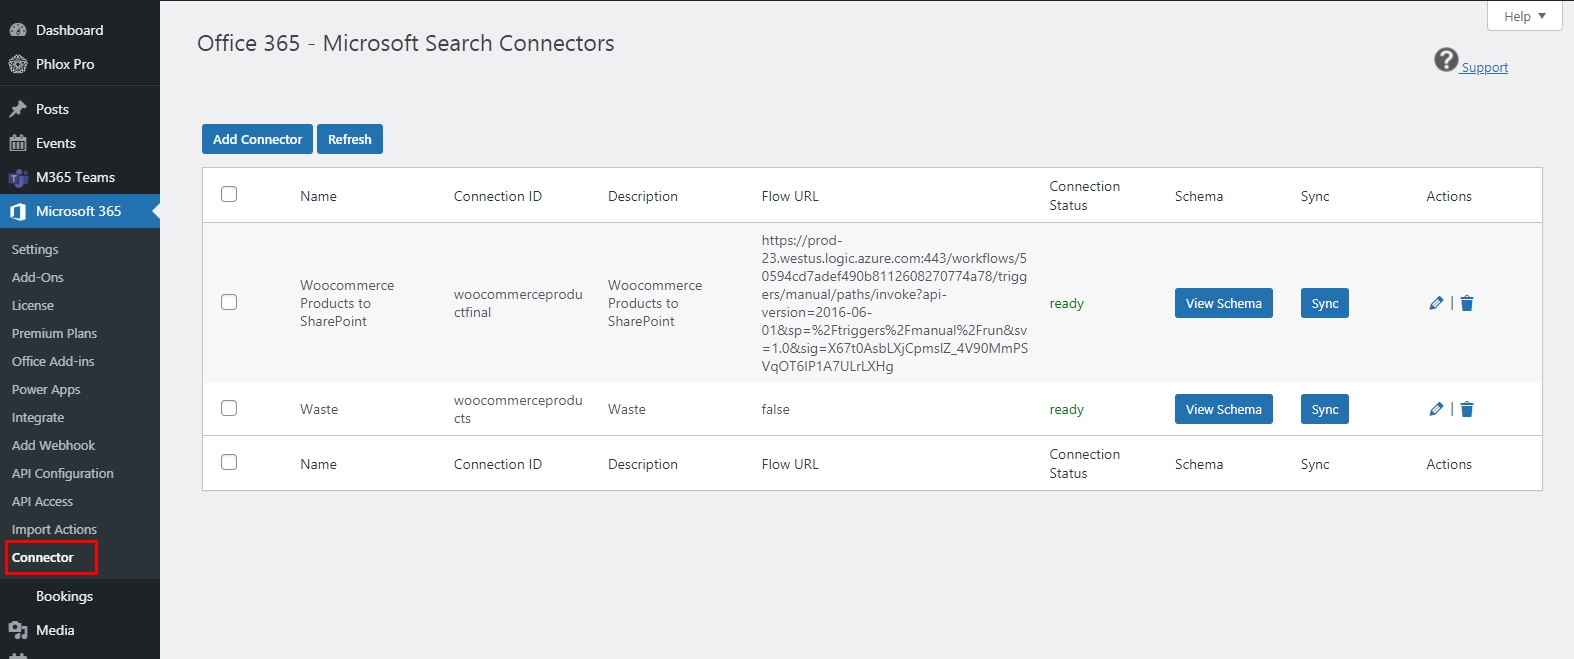Click the Microsoft 365 office icon

18,211
